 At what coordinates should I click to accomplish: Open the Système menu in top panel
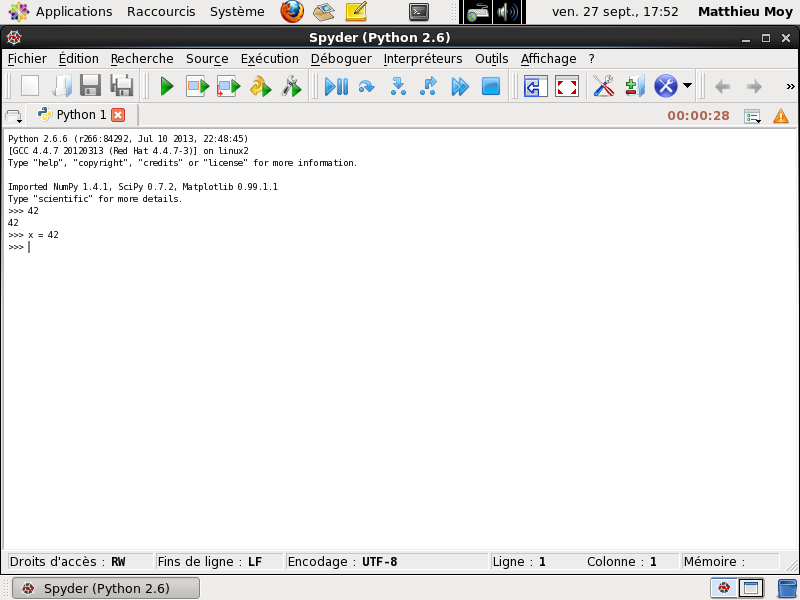point(237,12)
